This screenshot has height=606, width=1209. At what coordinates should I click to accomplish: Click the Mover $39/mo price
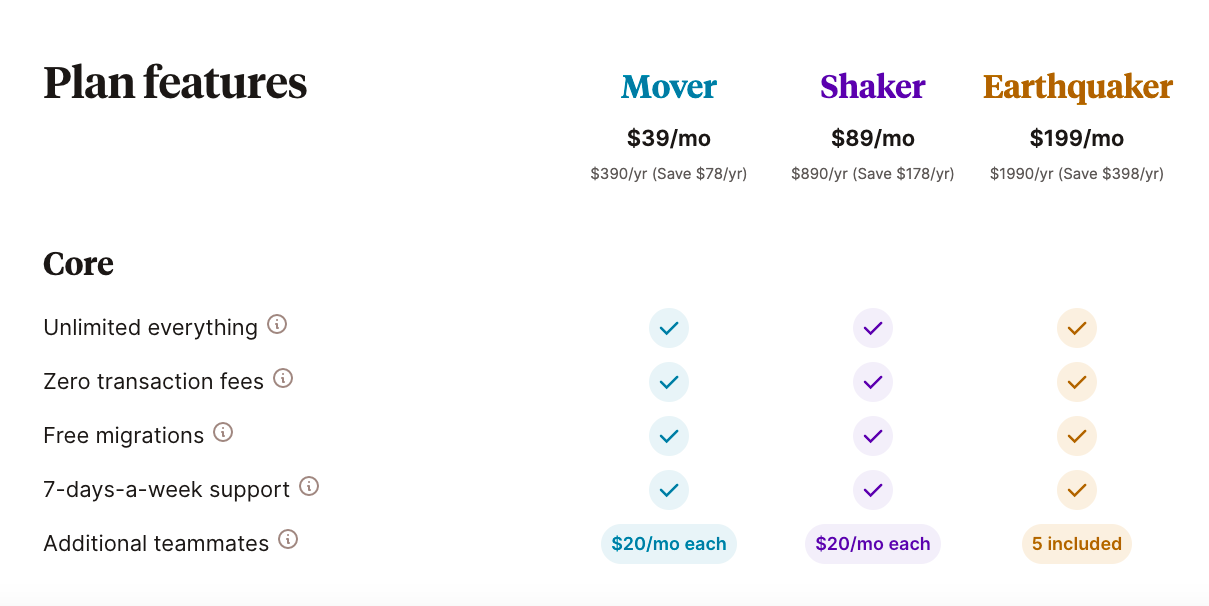(669, 138)
